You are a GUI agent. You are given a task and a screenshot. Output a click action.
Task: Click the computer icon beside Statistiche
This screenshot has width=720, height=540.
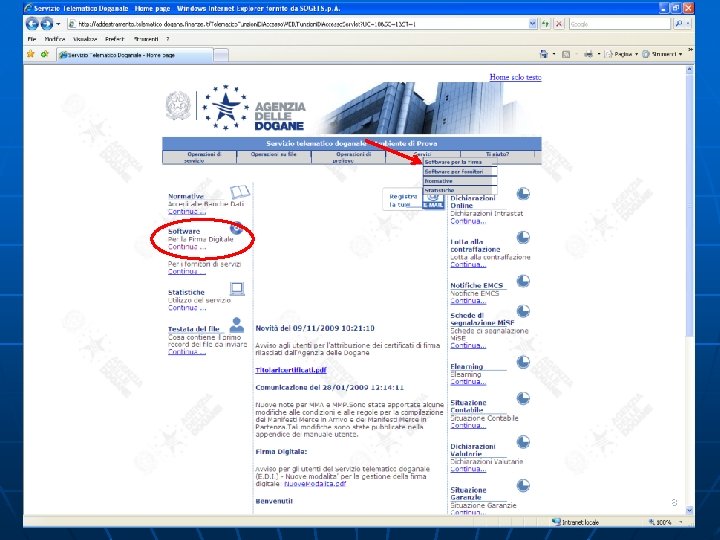237,289
